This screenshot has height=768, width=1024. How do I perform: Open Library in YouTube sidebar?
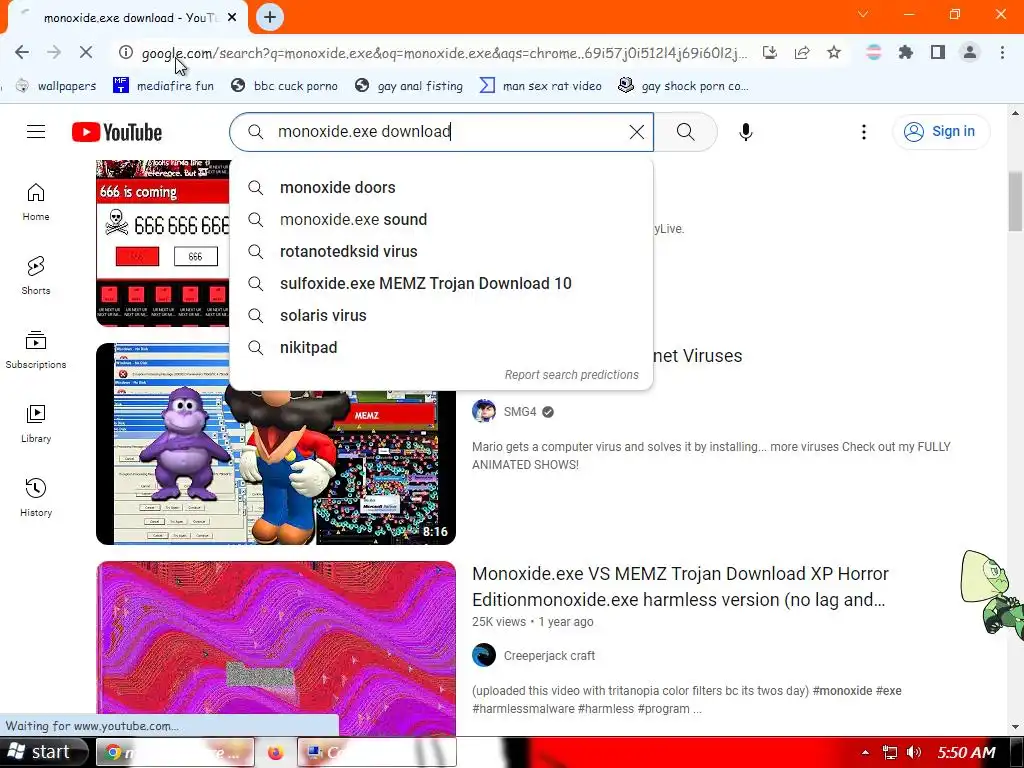click(36, 424)
